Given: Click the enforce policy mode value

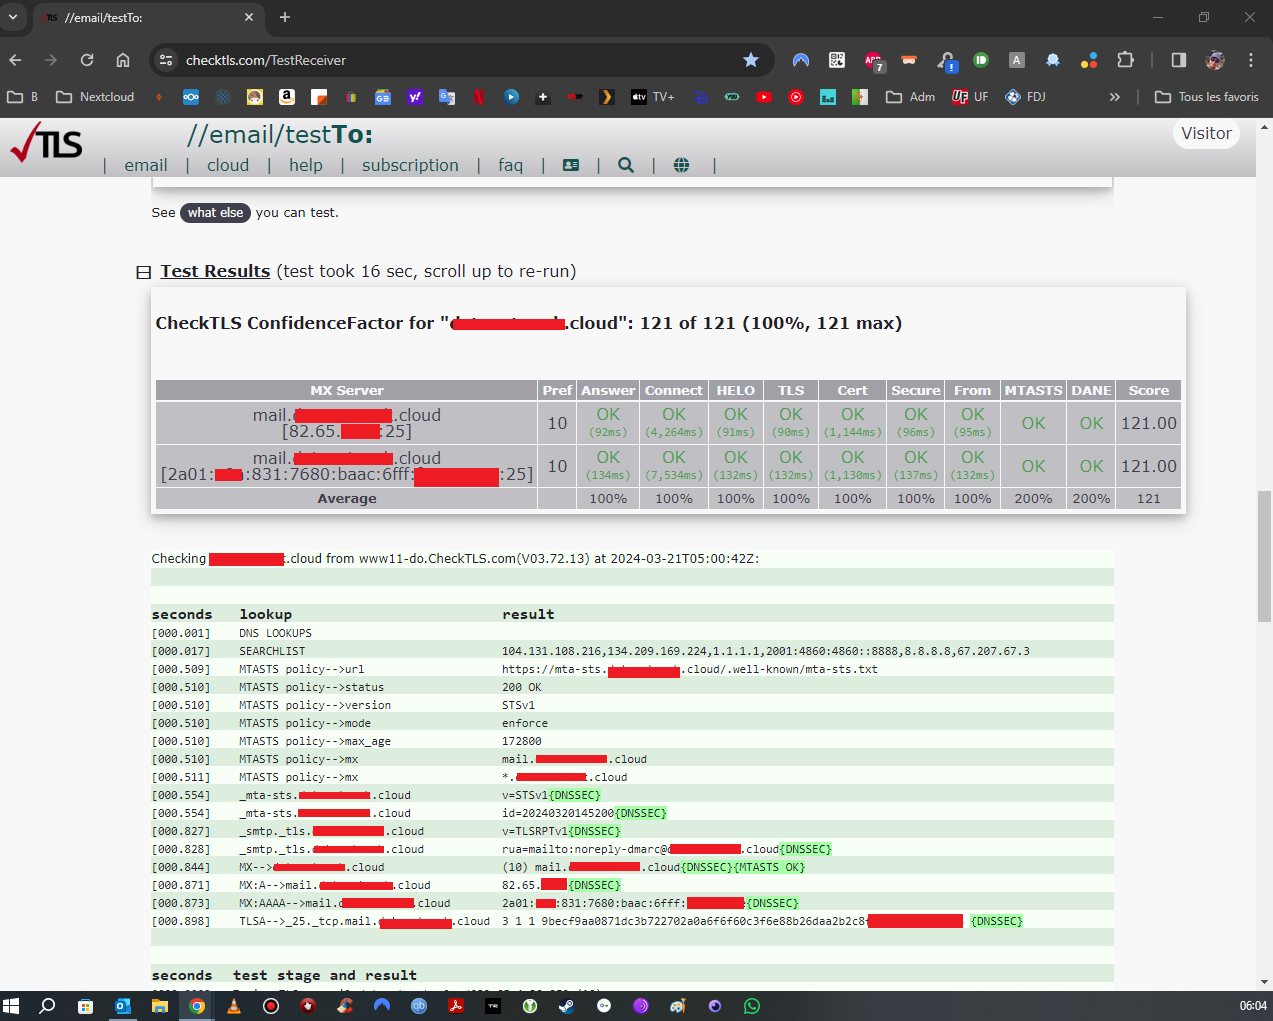Looking at the screenshot, I should coord(525,723).
